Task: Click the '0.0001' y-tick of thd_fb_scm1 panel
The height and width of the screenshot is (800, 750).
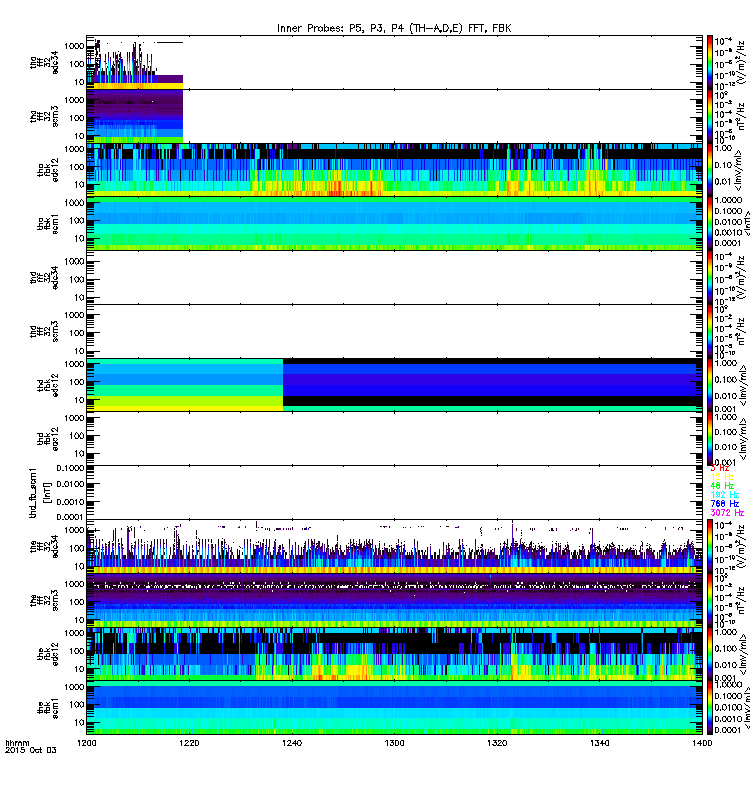Action: pyautogui.click(x=70, y=517)
